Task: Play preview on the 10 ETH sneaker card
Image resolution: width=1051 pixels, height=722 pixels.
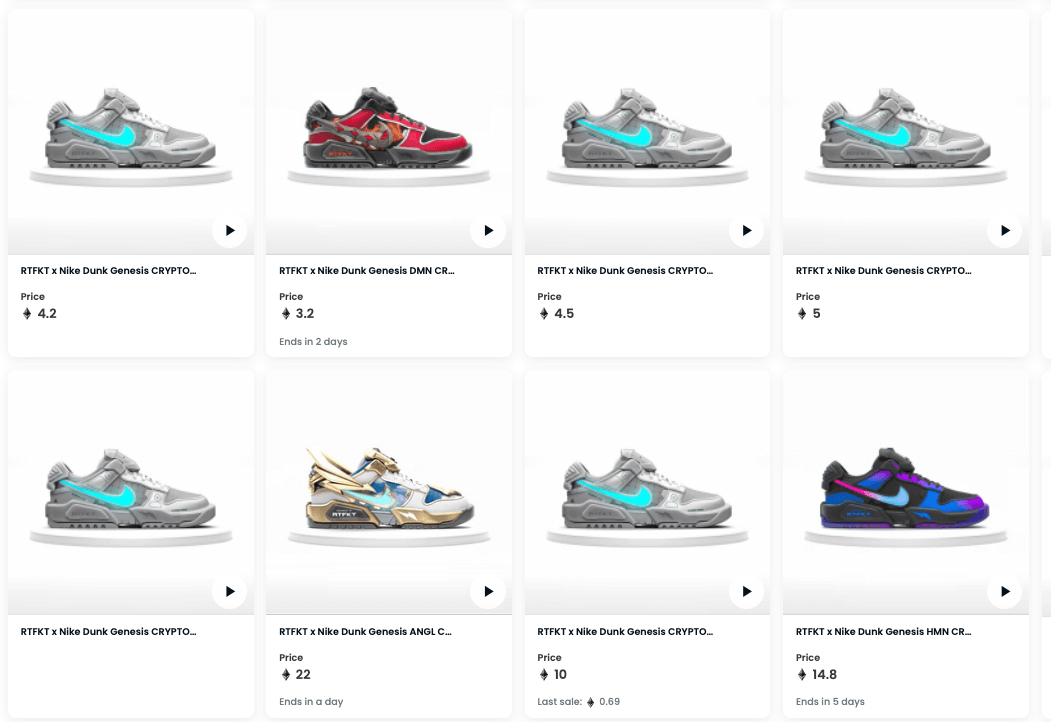Action: pyautogui.click(x=747, y=591)
